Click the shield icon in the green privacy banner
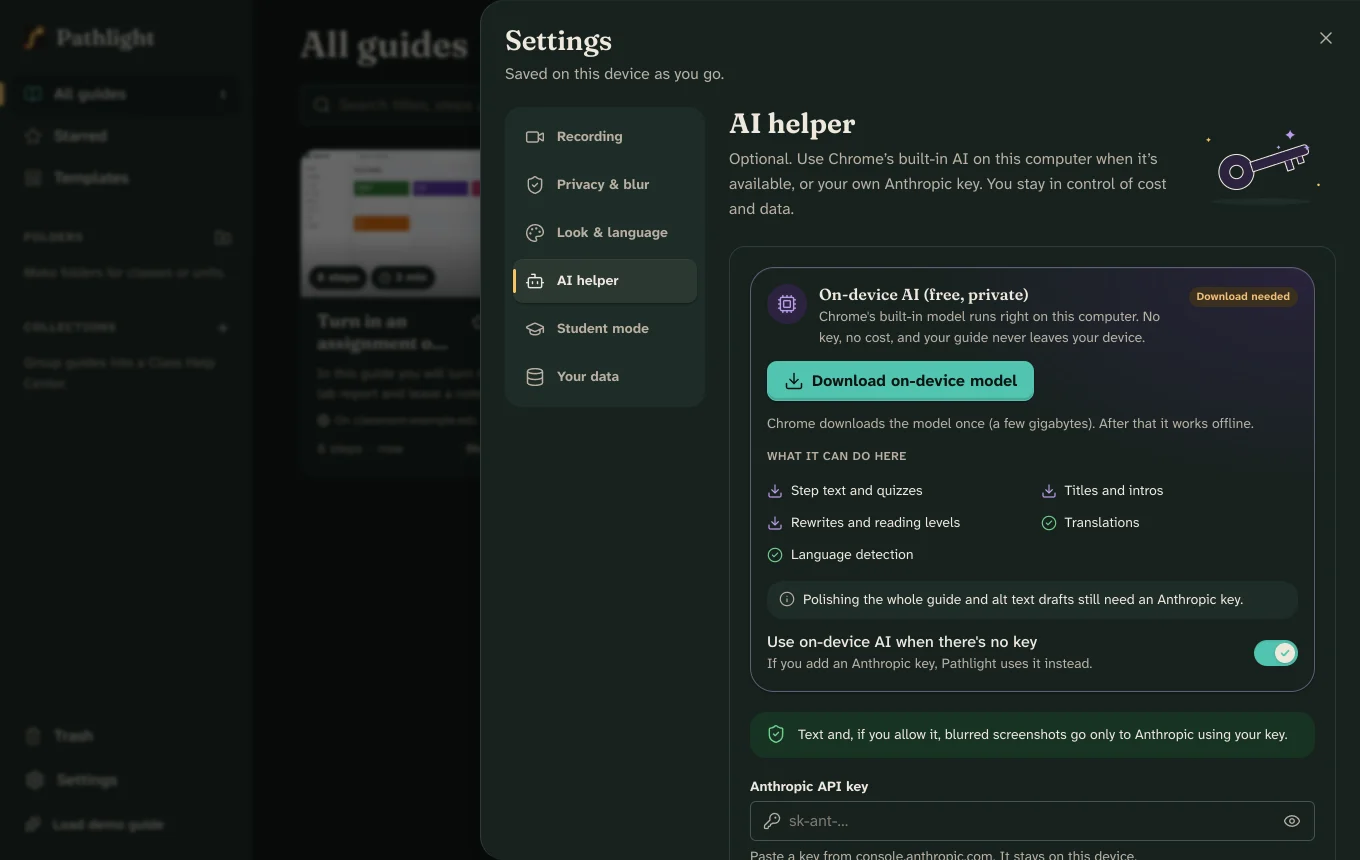 pos(776,735)
